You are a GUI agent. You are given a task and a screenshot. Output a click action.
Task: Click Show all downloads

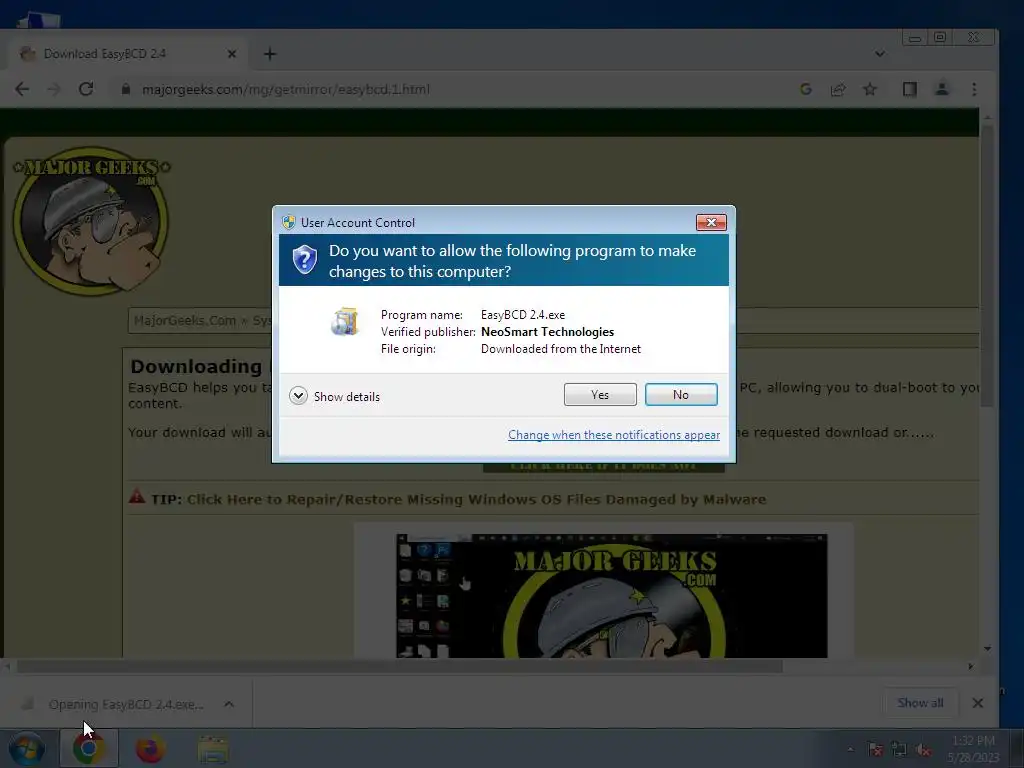click(x=920, y=703)
